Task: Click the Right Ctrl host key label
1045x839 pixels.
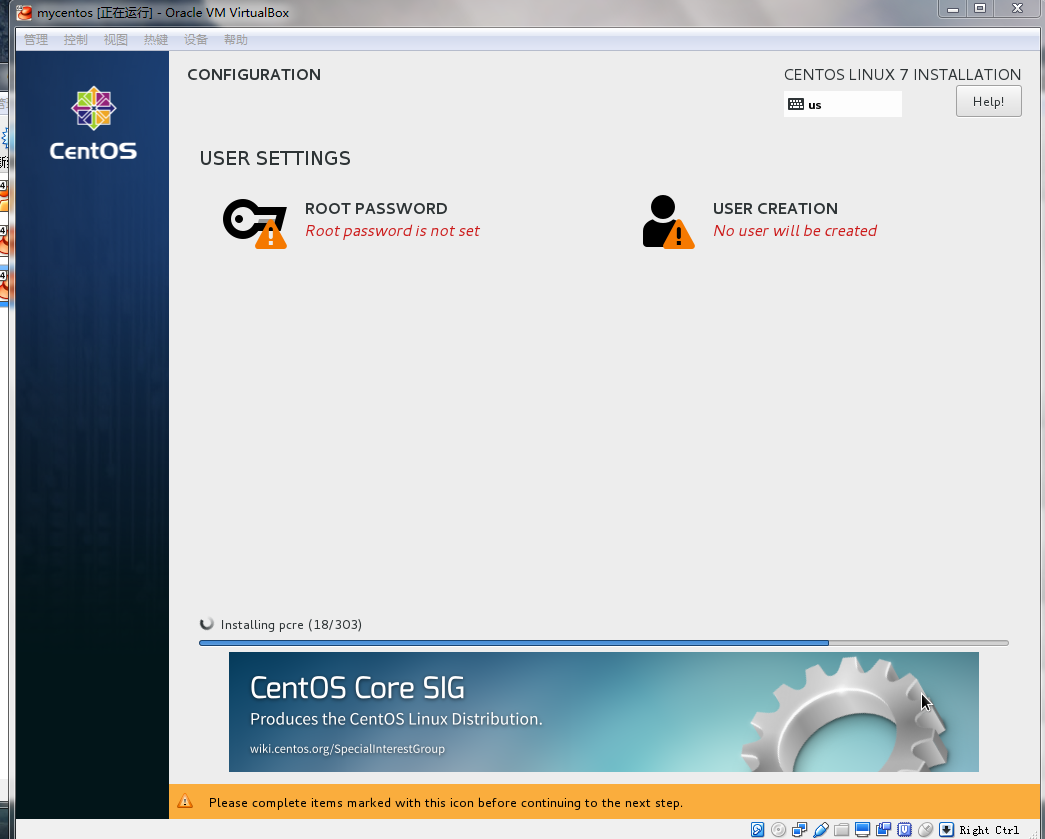Action: 989,830
